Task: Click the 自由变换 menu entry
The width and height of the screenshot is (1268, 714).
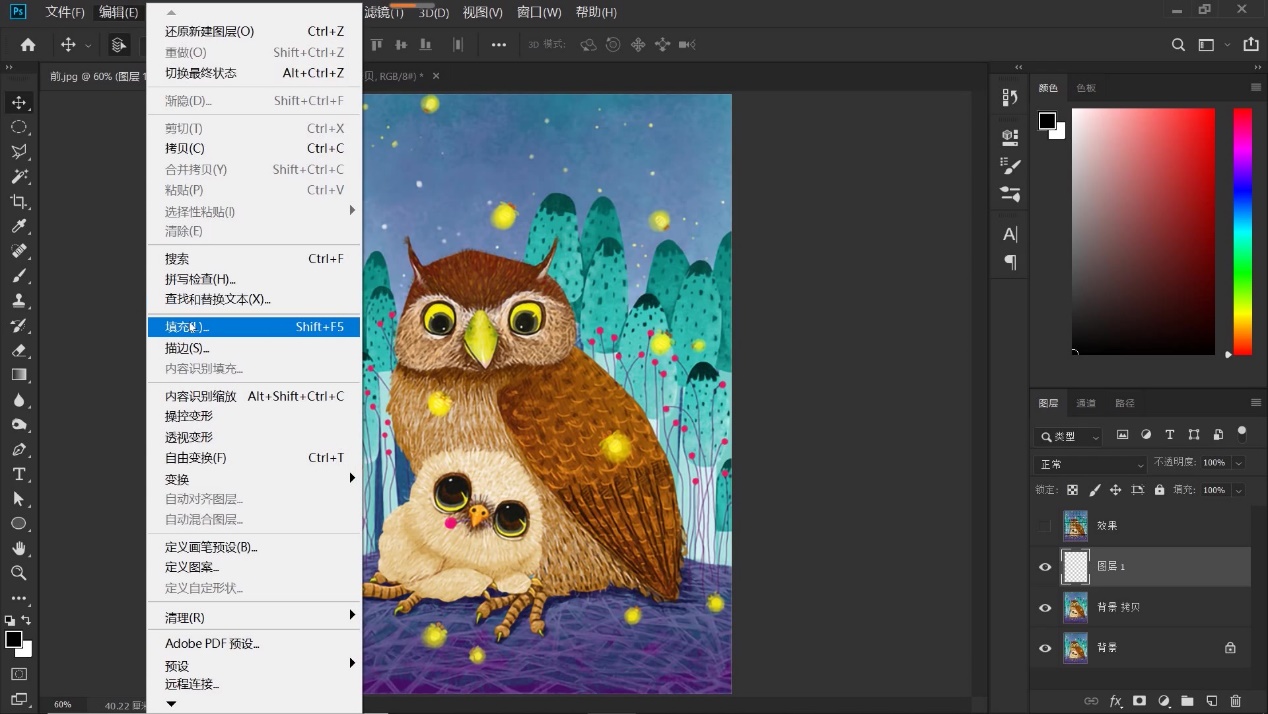Action: pyautogui.click(x=196, y=458)
